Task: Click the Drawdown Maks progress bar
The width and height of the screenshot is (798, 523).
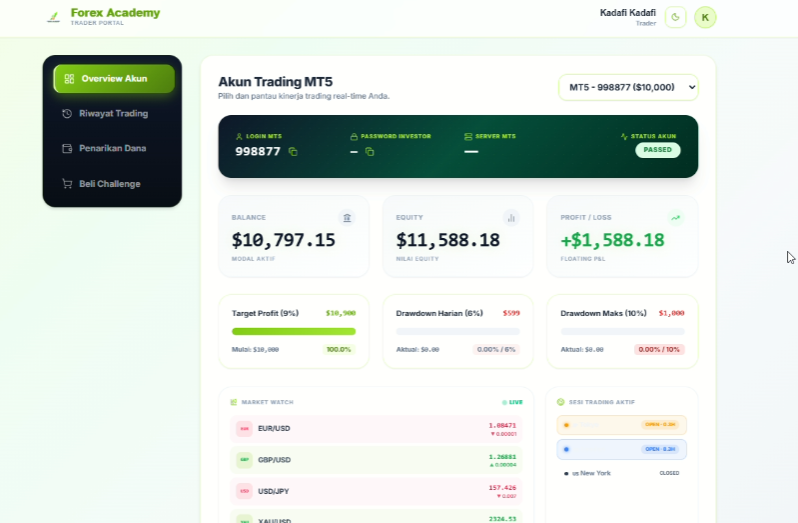Action: [622, 332]
